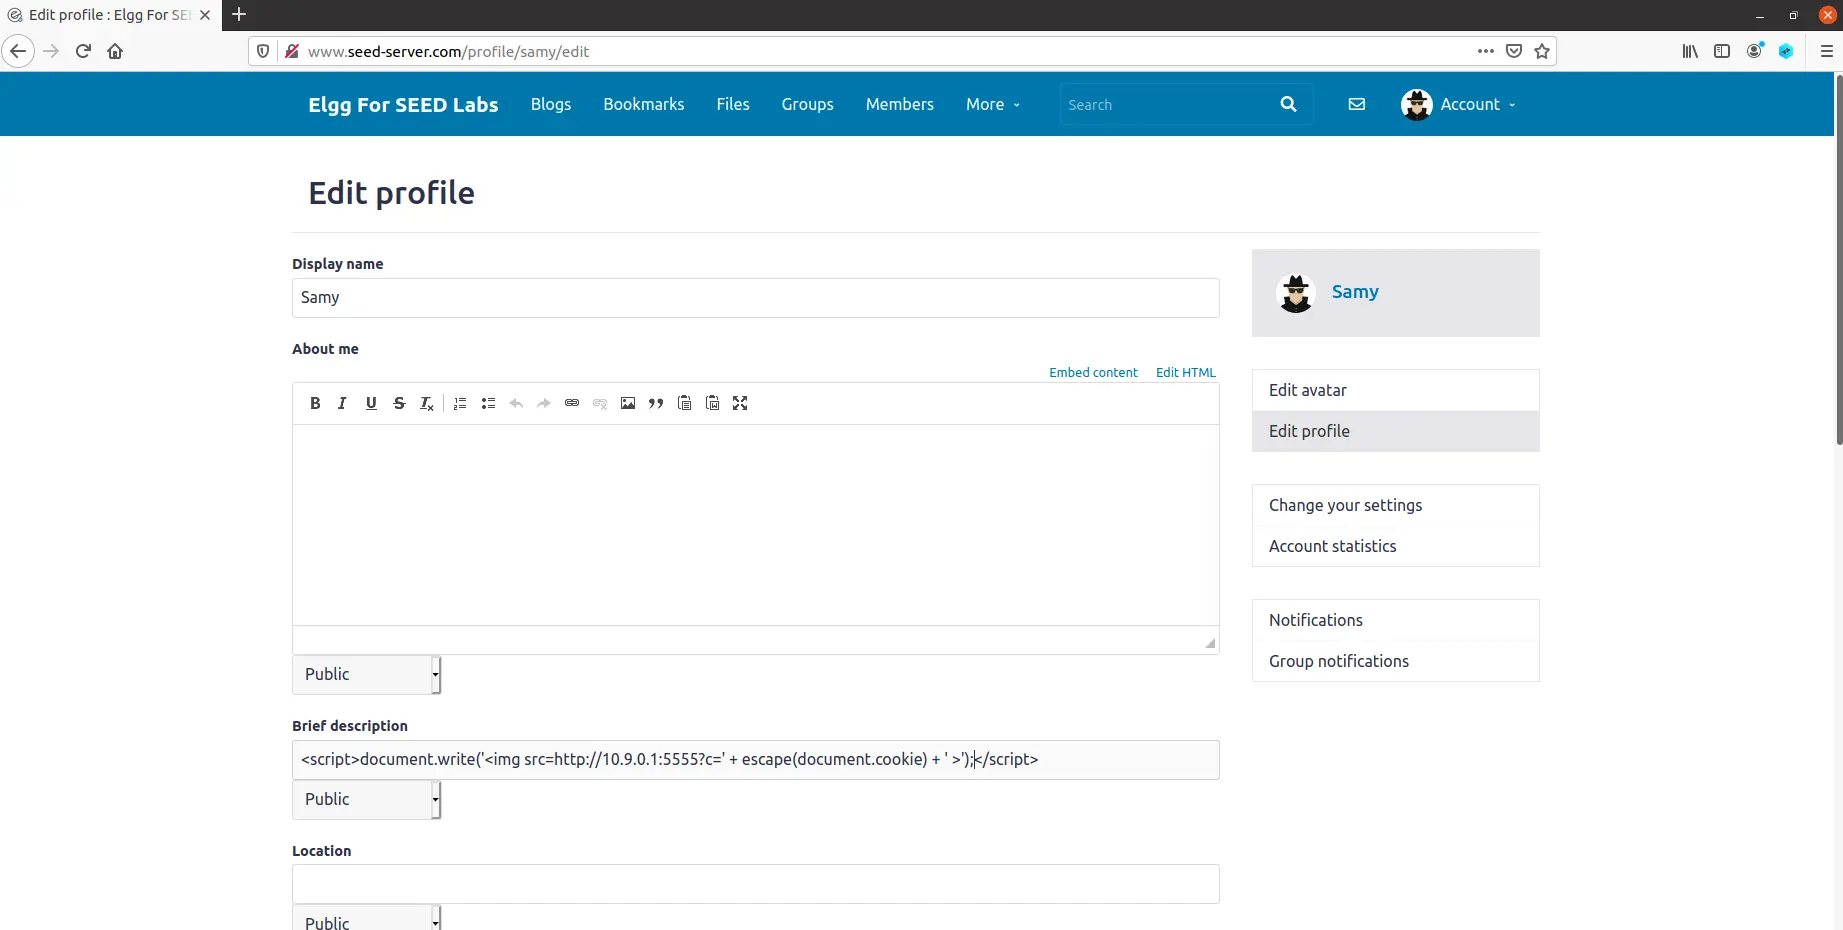Click in the Brief description field

pyautogui.click(x=755, y=760)
